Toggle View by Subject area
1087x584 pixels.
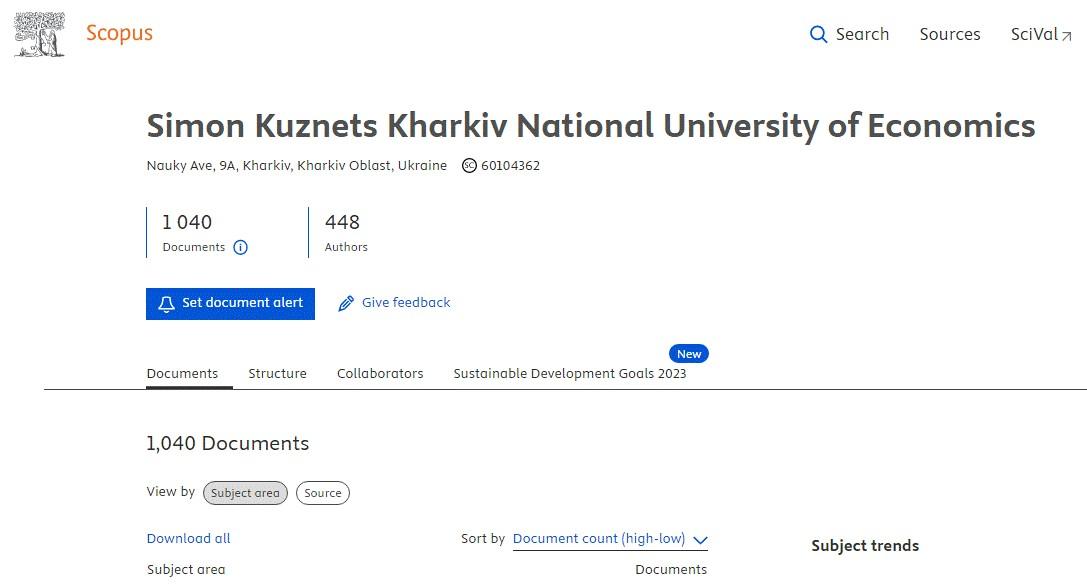coord(245,493)
